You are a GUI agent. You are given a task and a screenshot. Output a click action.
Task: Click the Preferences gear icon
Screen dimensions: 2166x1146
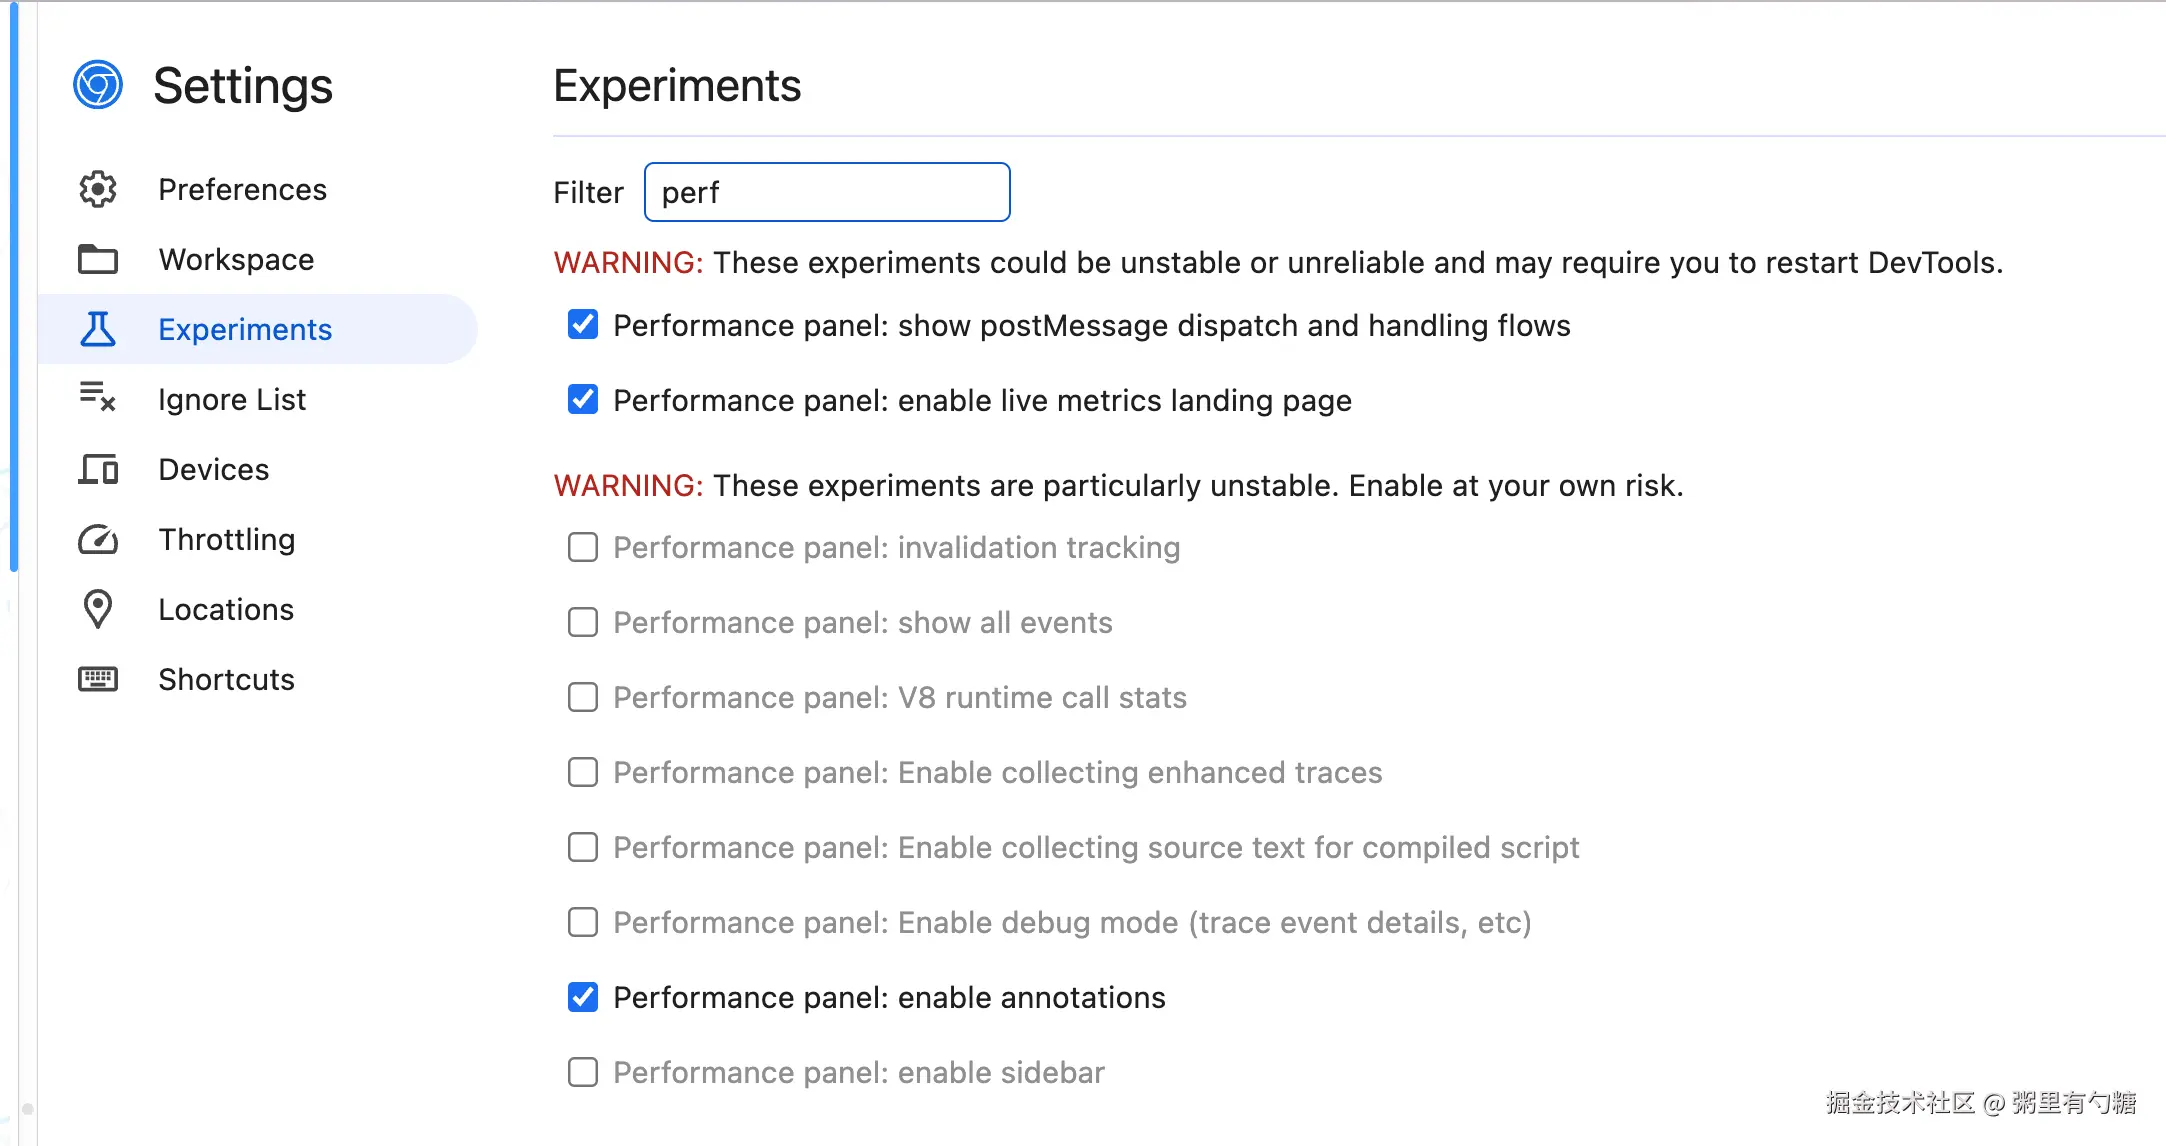[98, 189]
